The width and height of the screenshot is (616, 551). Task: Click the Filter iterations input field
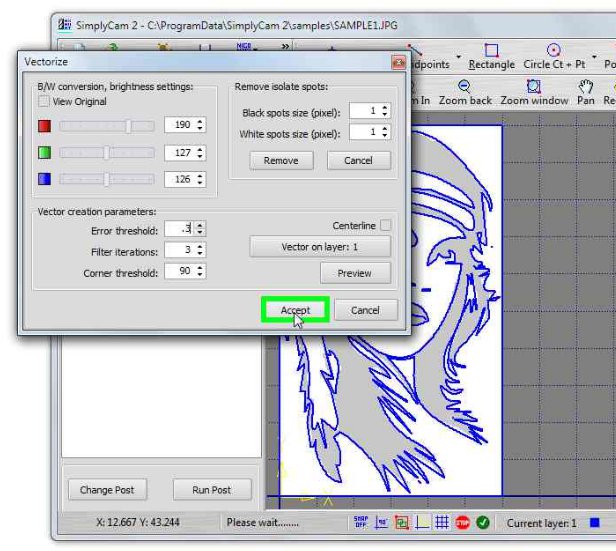[x=180, y=250]
